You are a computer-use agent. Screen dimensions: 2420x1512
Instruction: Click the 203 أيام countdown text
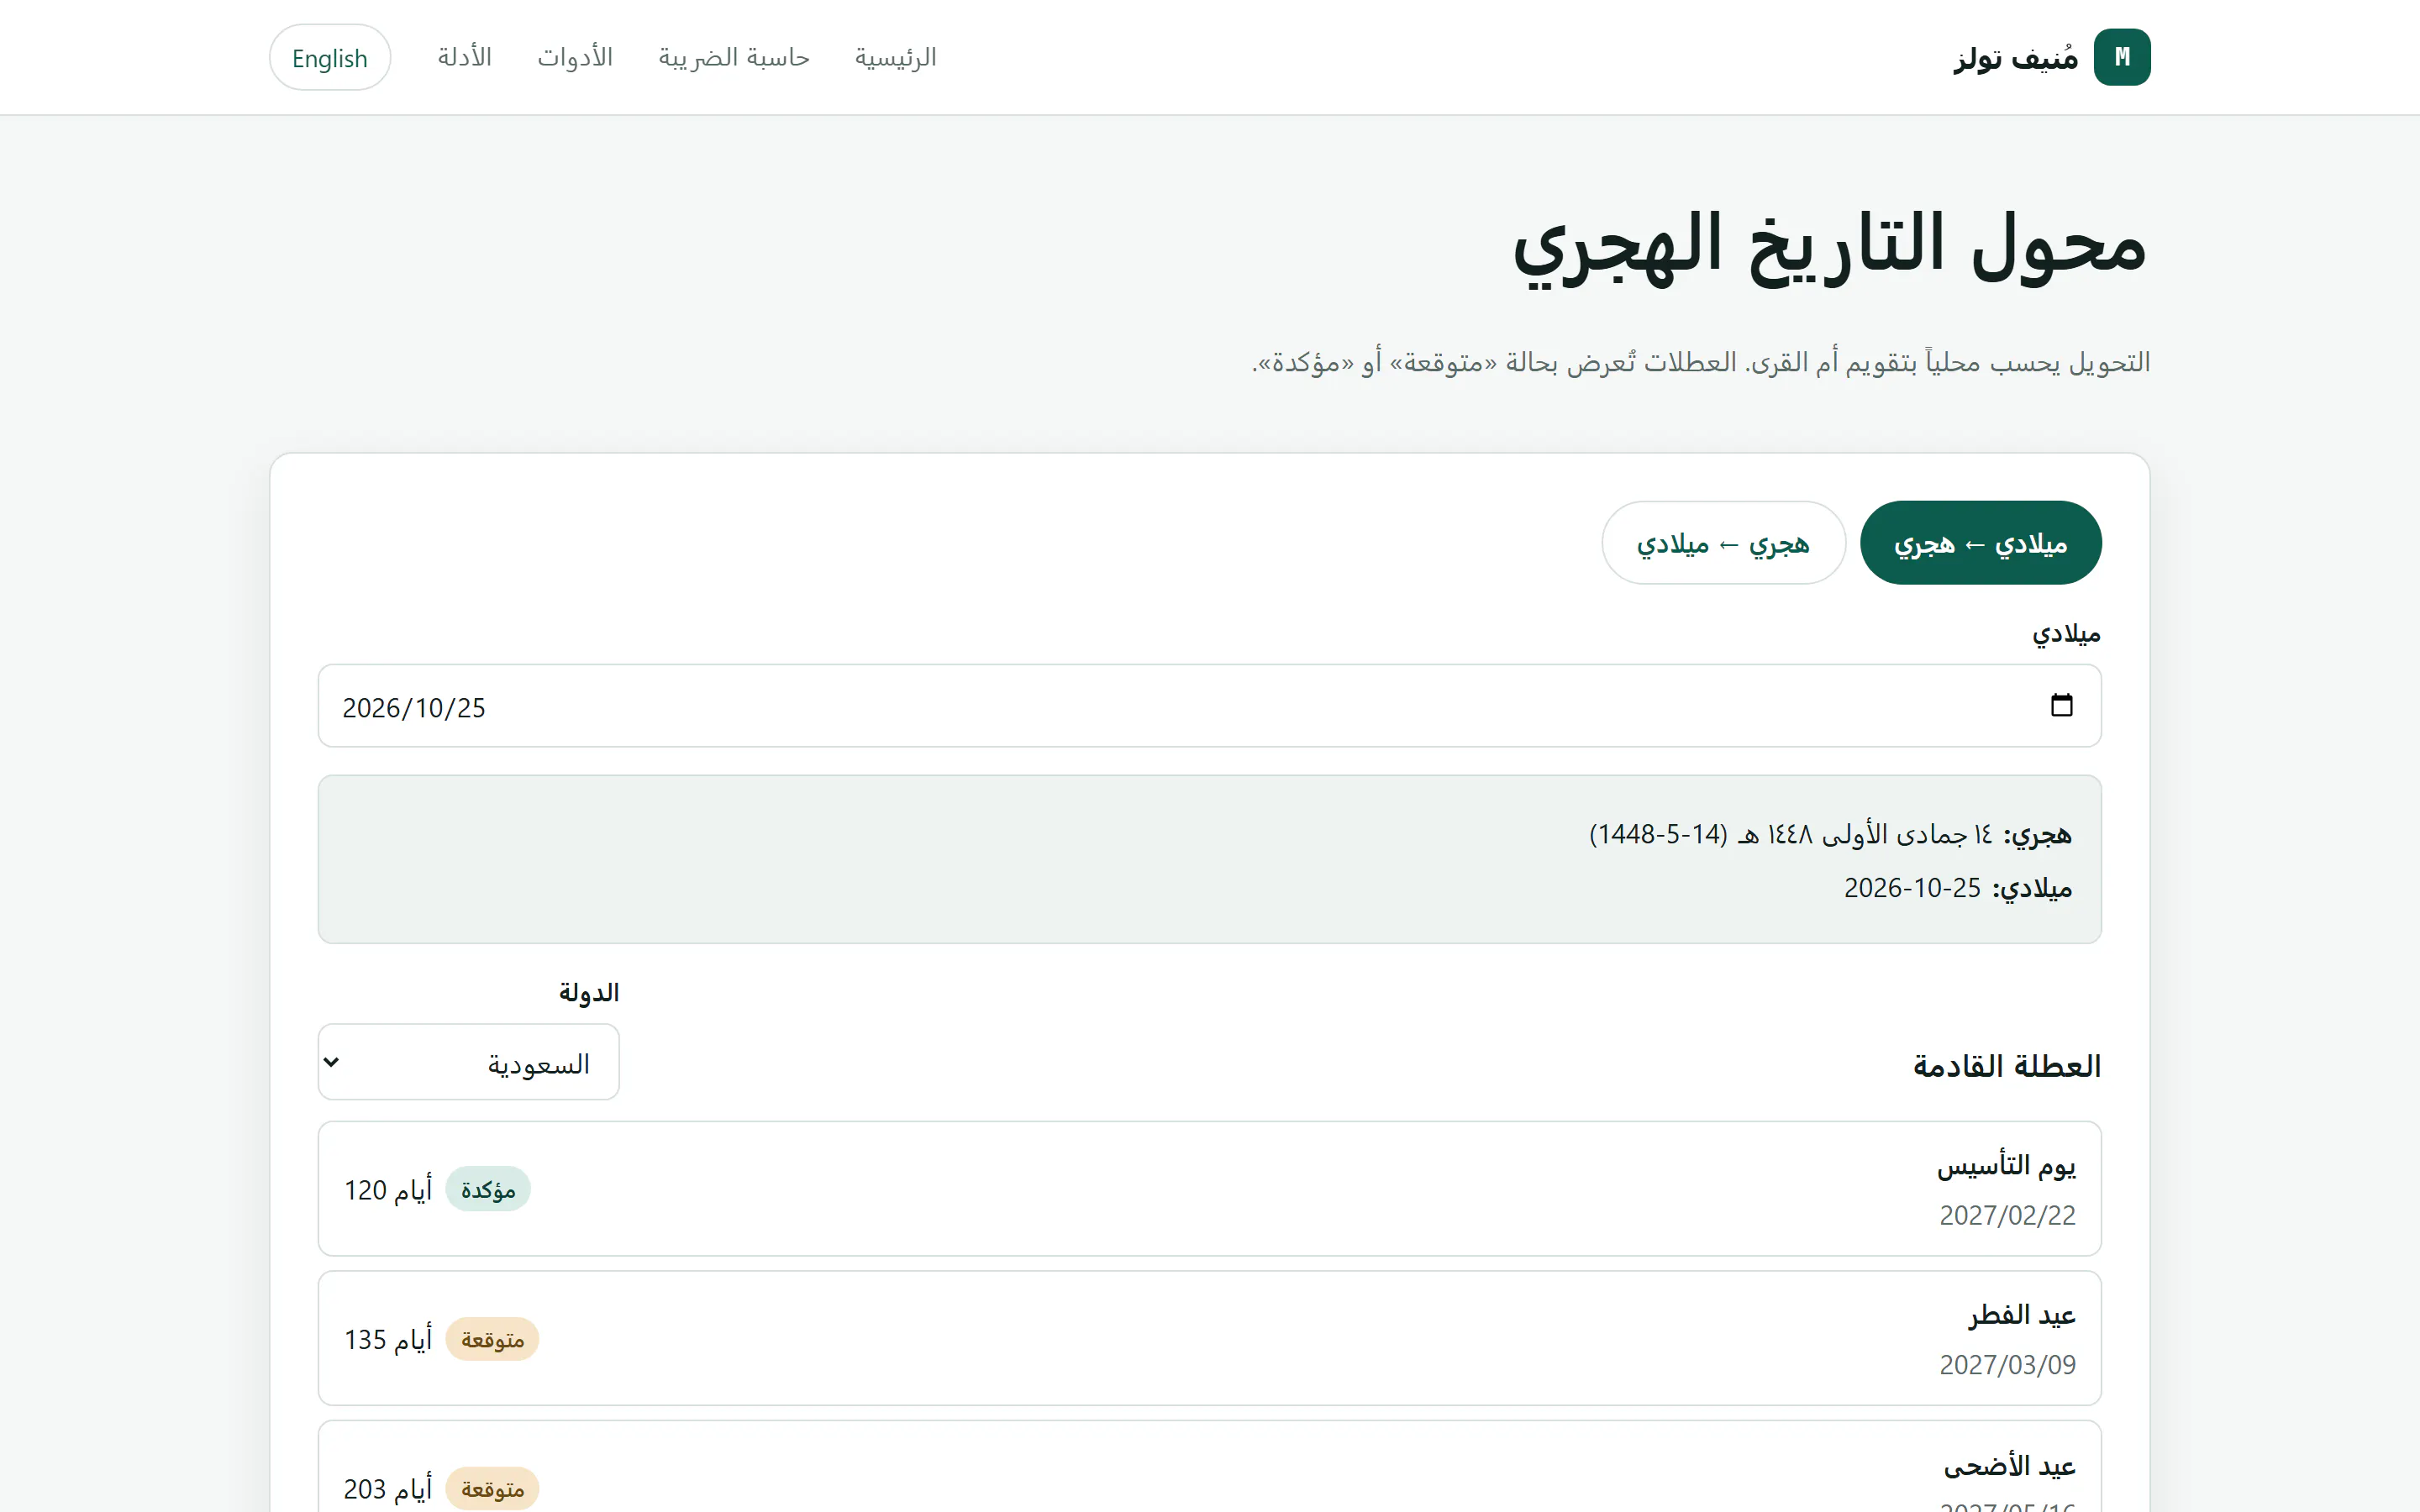tap(388, 1489)
